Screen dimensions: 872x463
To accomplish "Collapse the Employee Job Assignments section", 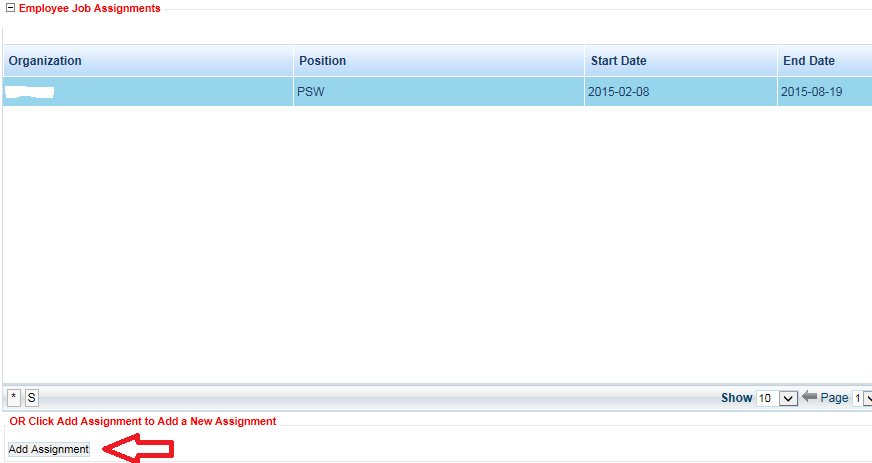I will [10, 8].
